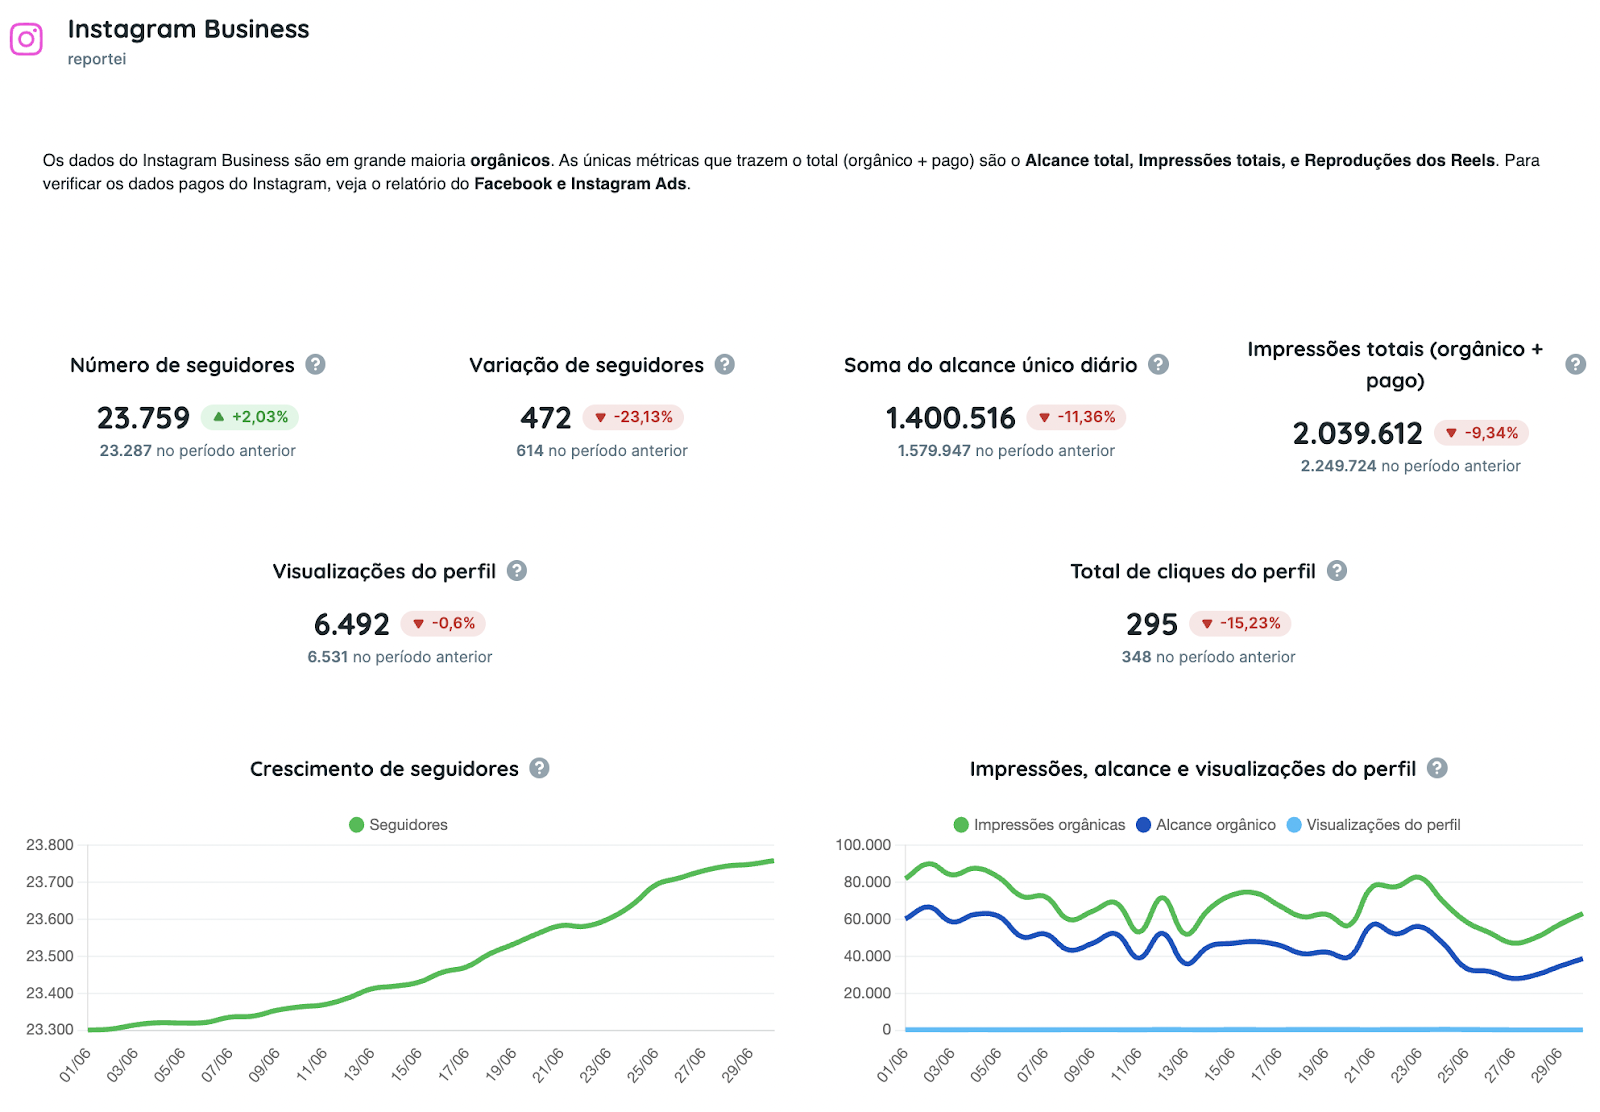
Task: Click the -11,36% reach badge
Action: click(1077, 417)
